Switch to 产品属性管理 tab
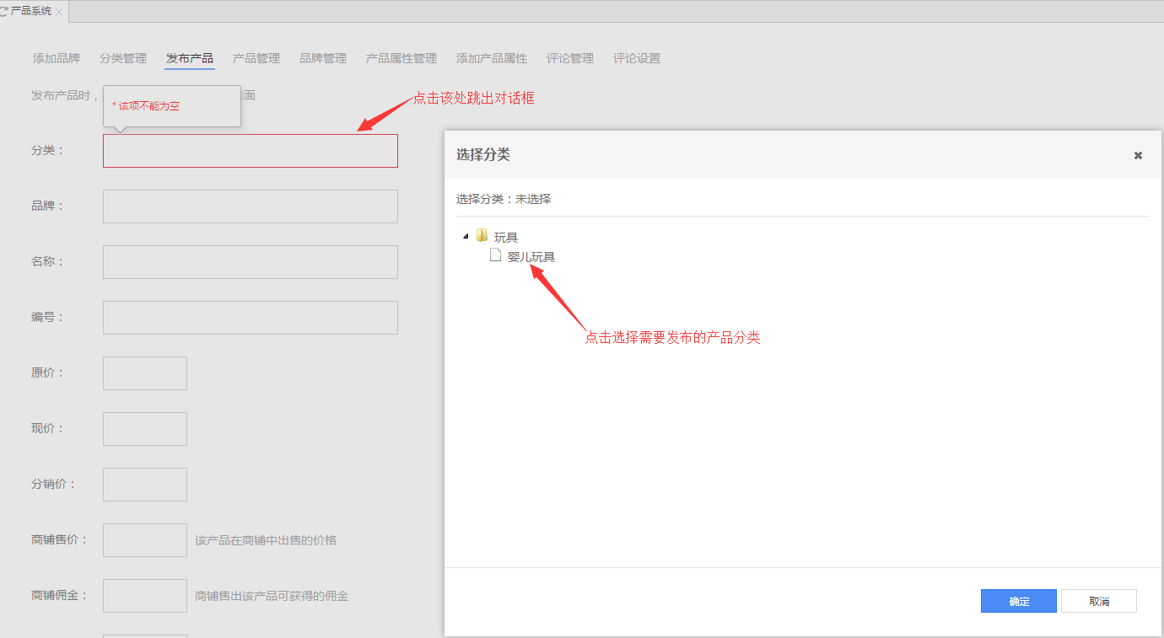 point(401,58)
